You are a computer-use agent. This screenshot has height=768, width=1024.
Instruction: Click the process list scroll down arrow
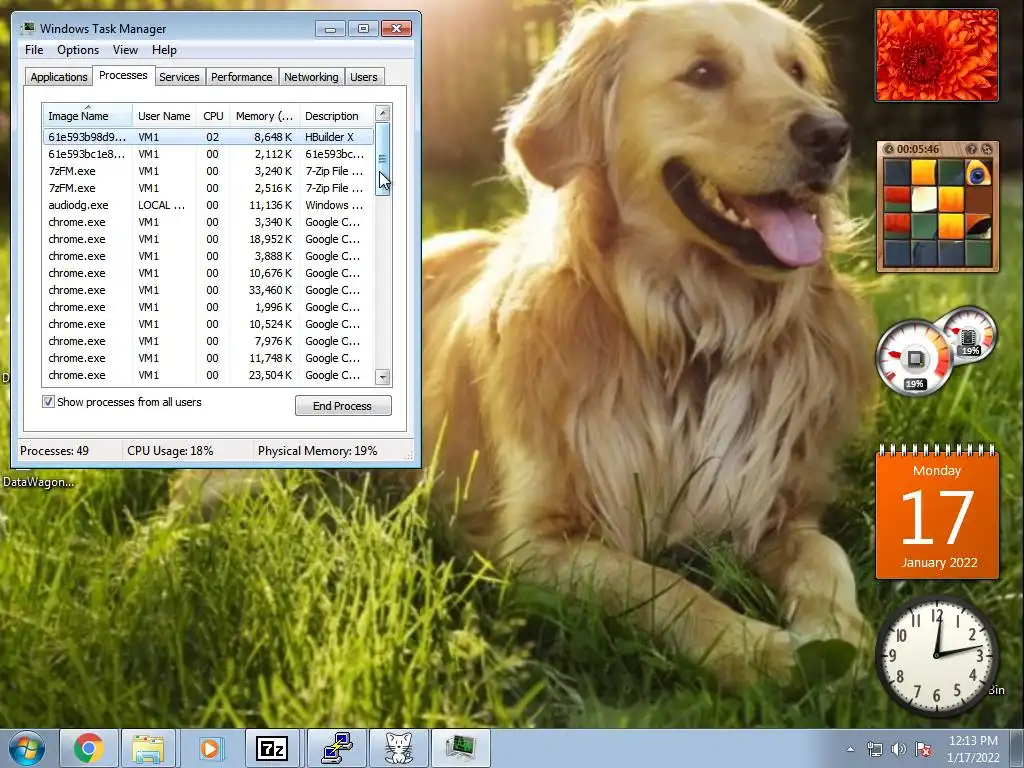(383, 377)
